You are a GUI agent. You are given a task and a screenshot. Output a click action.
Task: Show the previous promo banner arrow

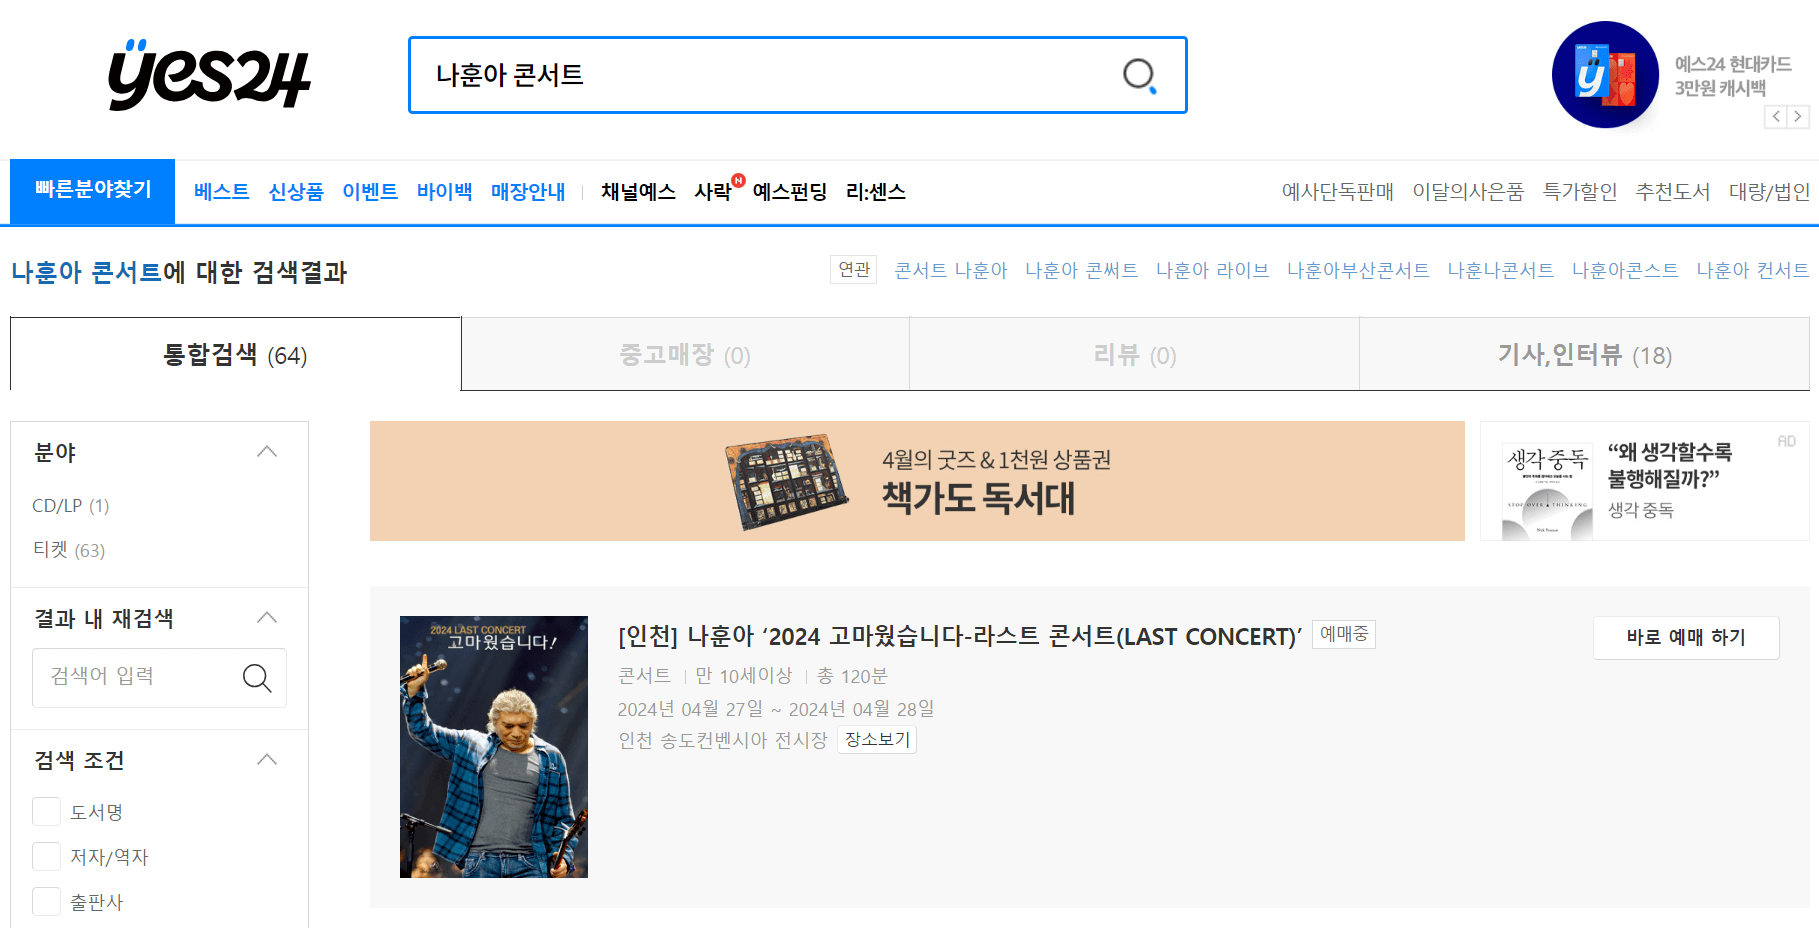tap(1776, 117)
